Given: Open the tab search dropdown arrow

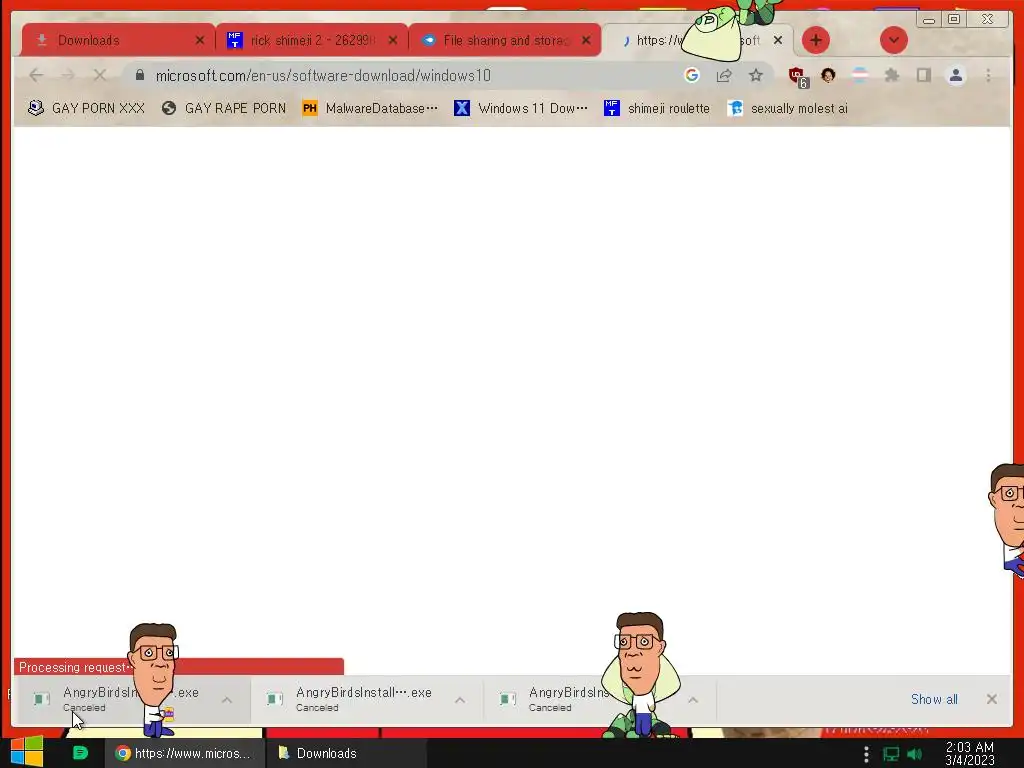Looking at the screenshot, I should point(893,40).
